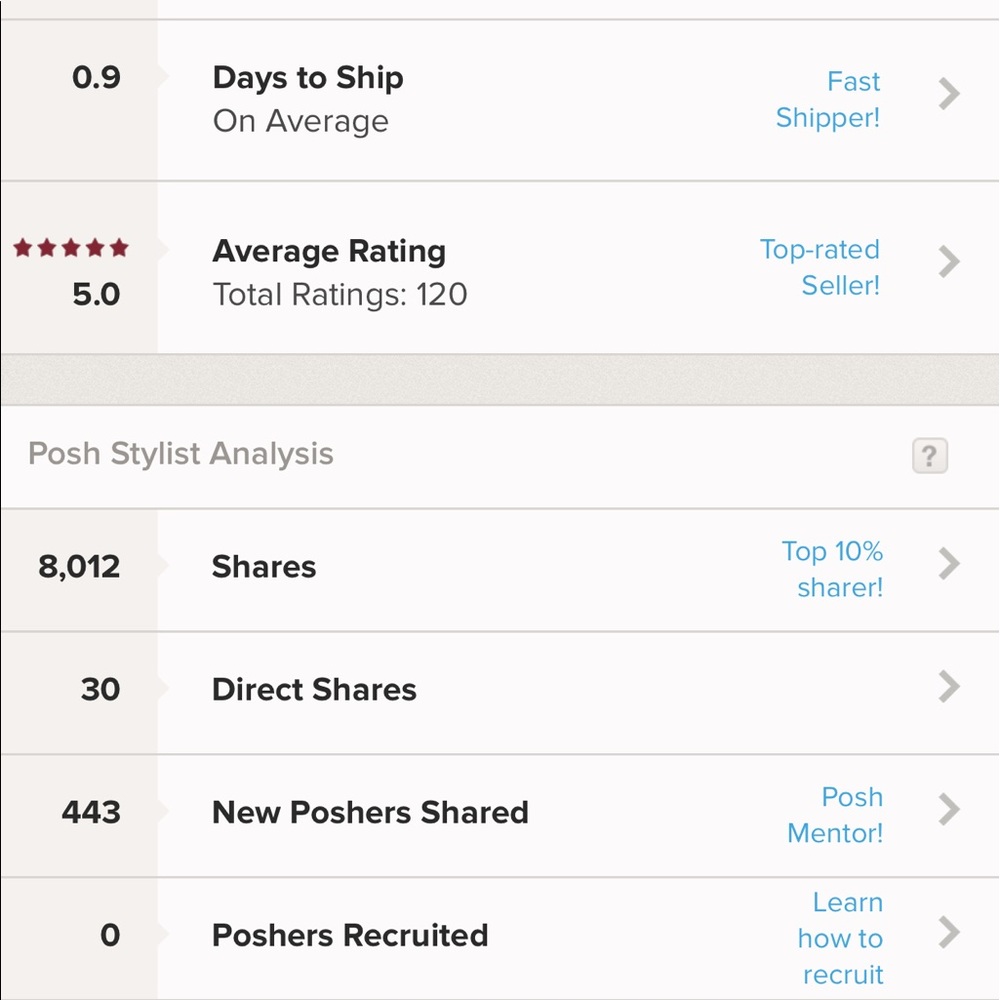
Task: Open Poshers Recruited chevron arrow
Action: (949, 933)
